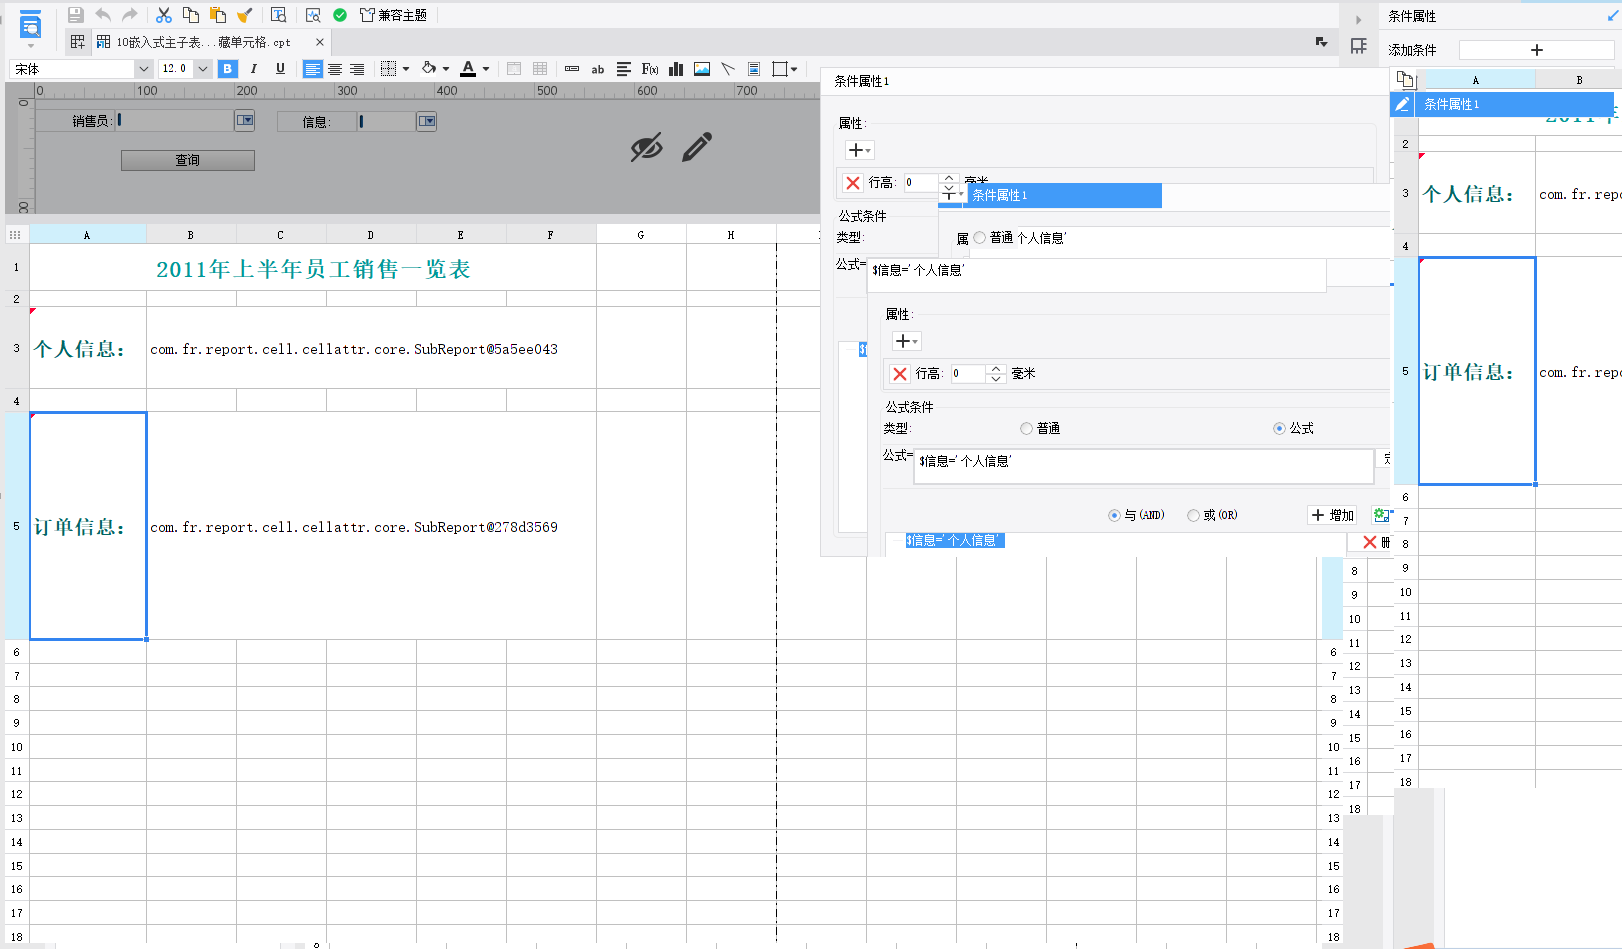Image resolution: width=1622 pixels, height=949 pixels.
Task: Remove the lower 行高 property with red X
Action: click(x=900, y=373)
